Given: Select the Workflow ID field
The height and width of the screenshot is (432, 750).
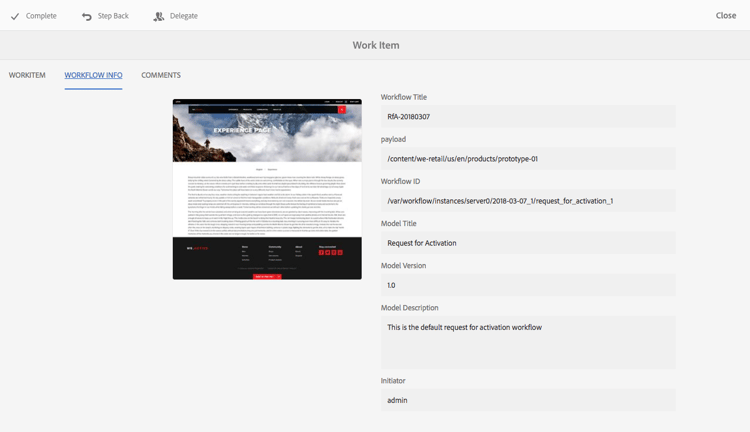Looking at the screenshot, I should pyautogui.click(x=528, y=200).
